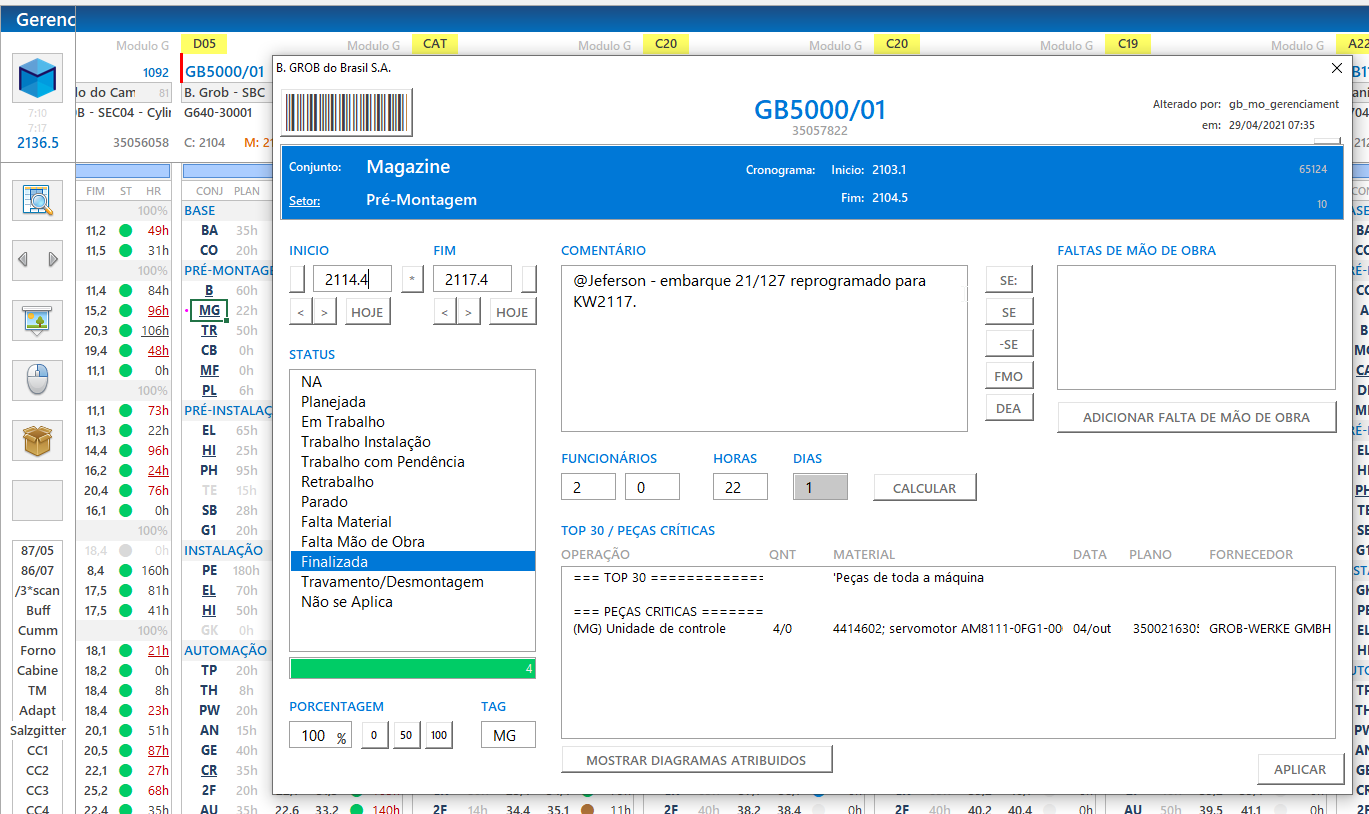This screenshot has width=1369, height=814.
Task: Click the left arrow navigation icon in sidebar
Action: point(24,260)
